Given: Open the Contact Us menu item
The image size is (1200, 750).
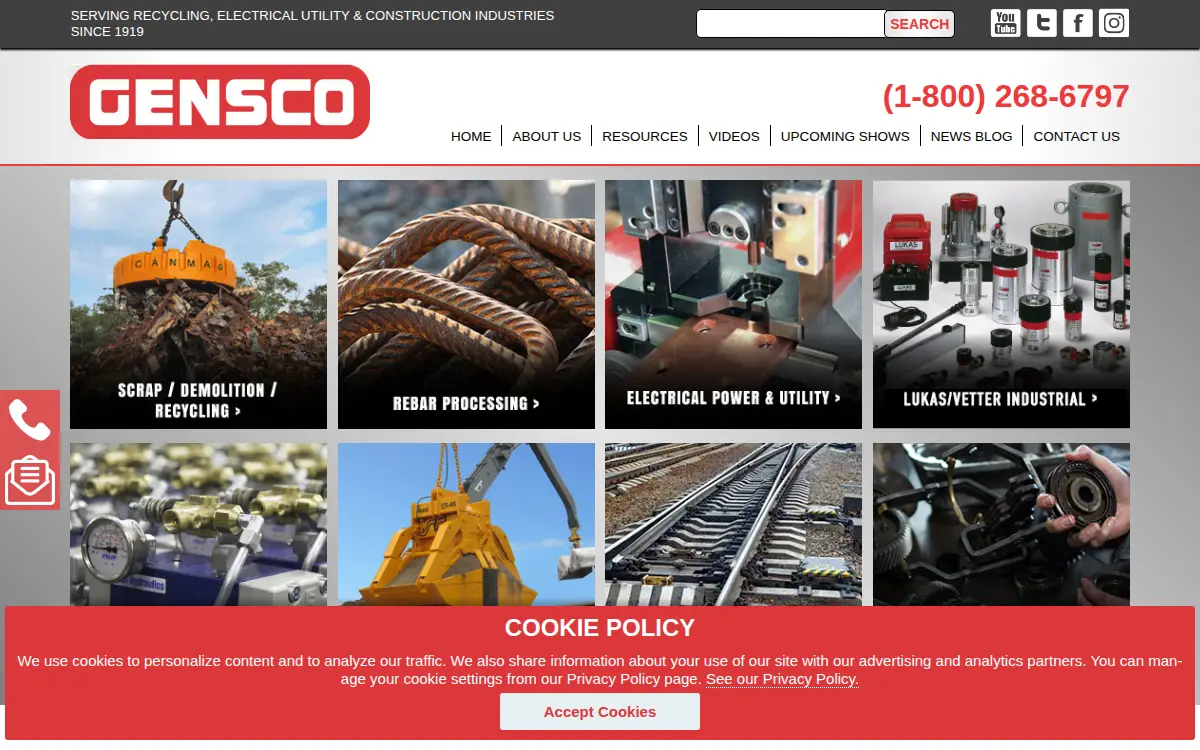Looking at the screenshot, I should pyautogui.click(x=1076, y=136).
